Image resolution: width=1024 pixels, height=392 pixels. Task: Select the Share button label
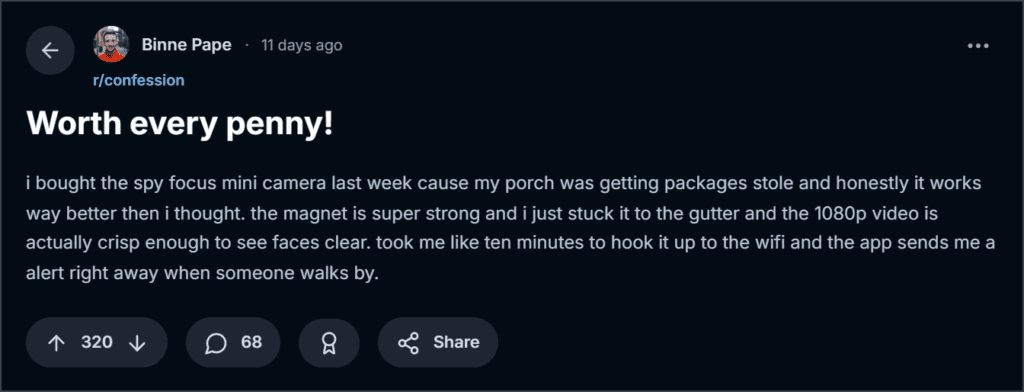point(456,342)
